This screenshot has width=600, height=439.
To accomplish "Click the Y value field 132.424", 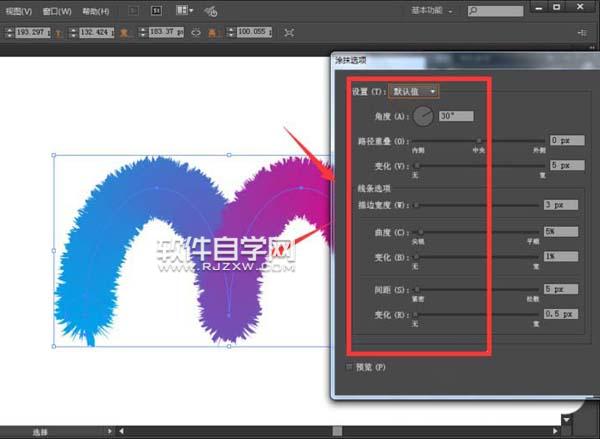I will pos(96,33).
